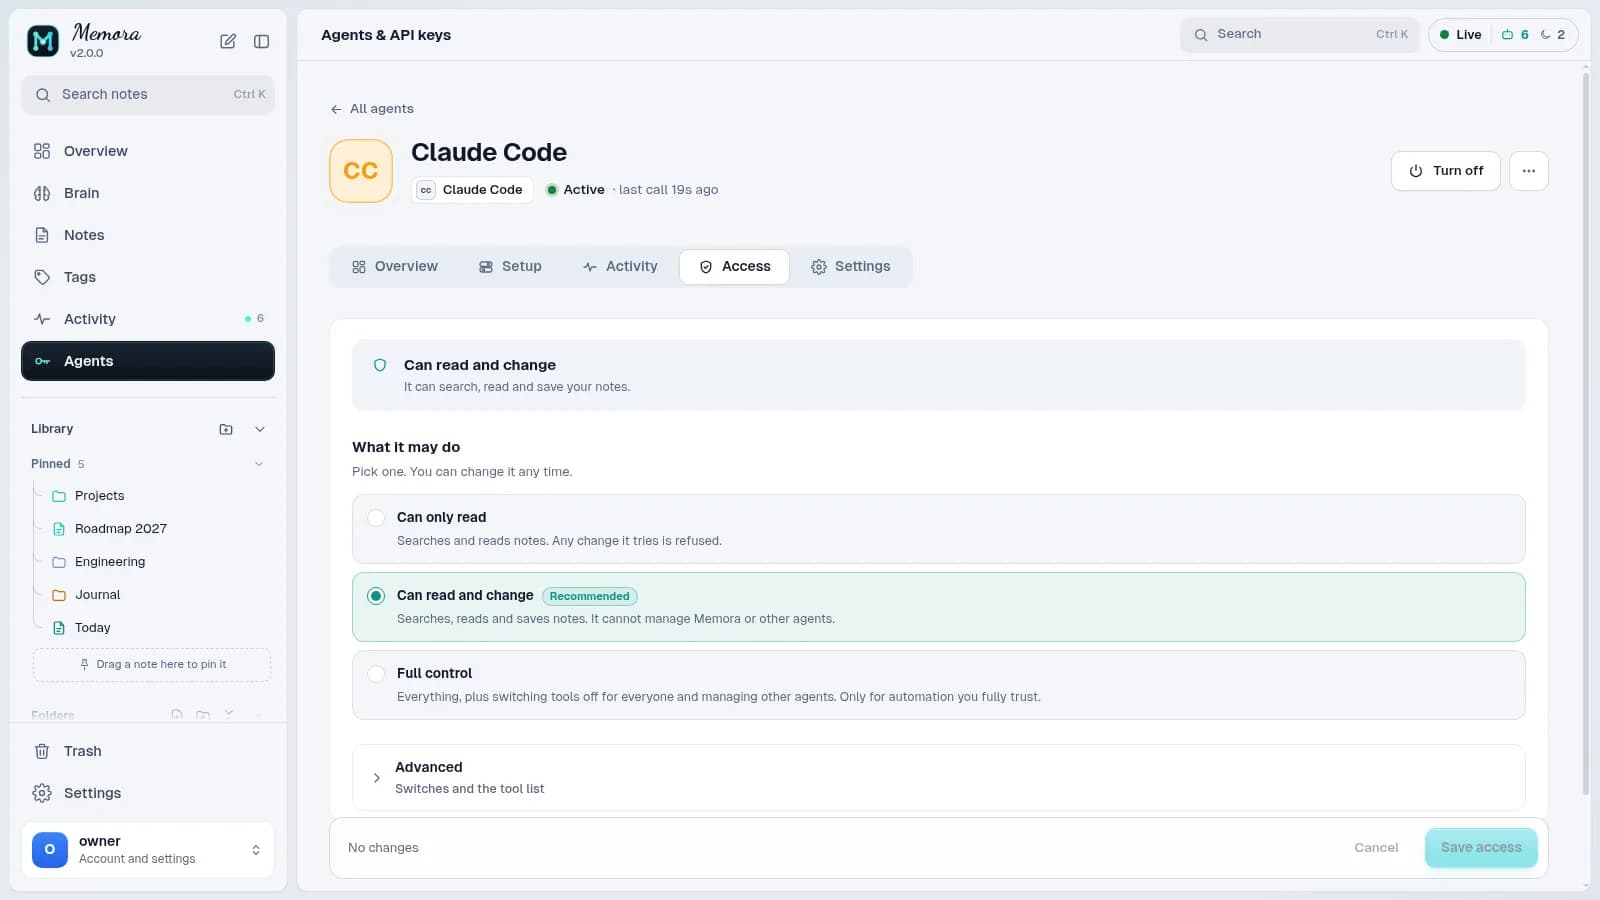Add a new folder in Library

pyautogui.click(x=226, y=429)
